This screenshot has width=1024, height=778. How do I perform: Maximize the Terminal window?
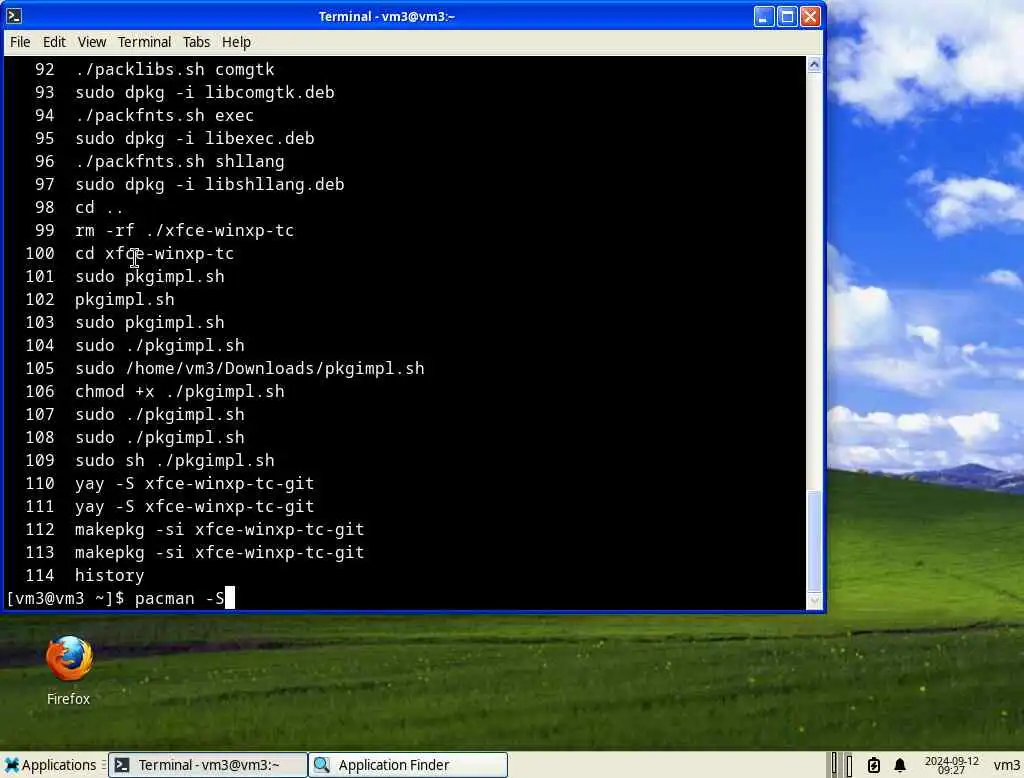(x=787, y=16)
